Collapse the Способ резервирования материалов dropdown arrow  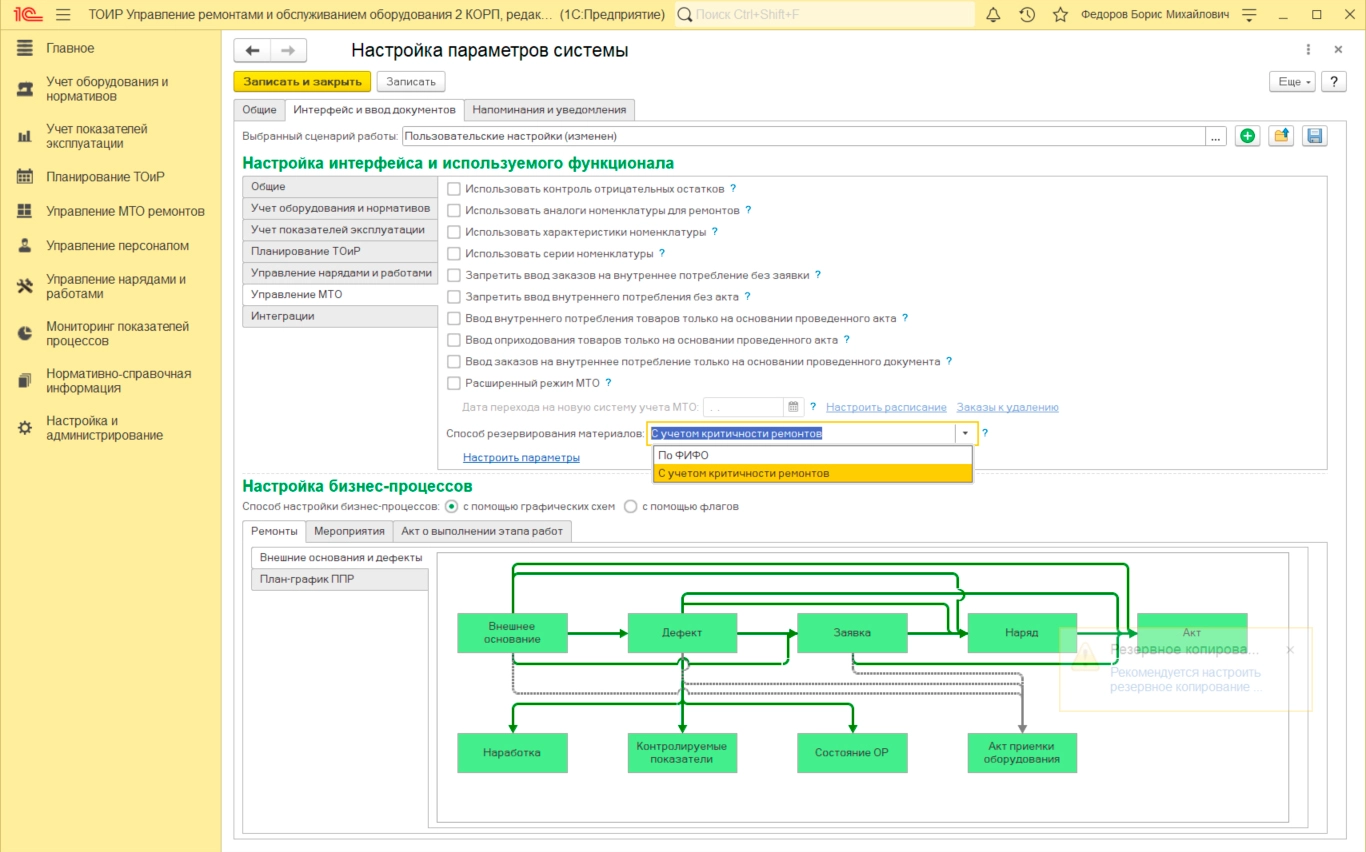pos(965,434)
